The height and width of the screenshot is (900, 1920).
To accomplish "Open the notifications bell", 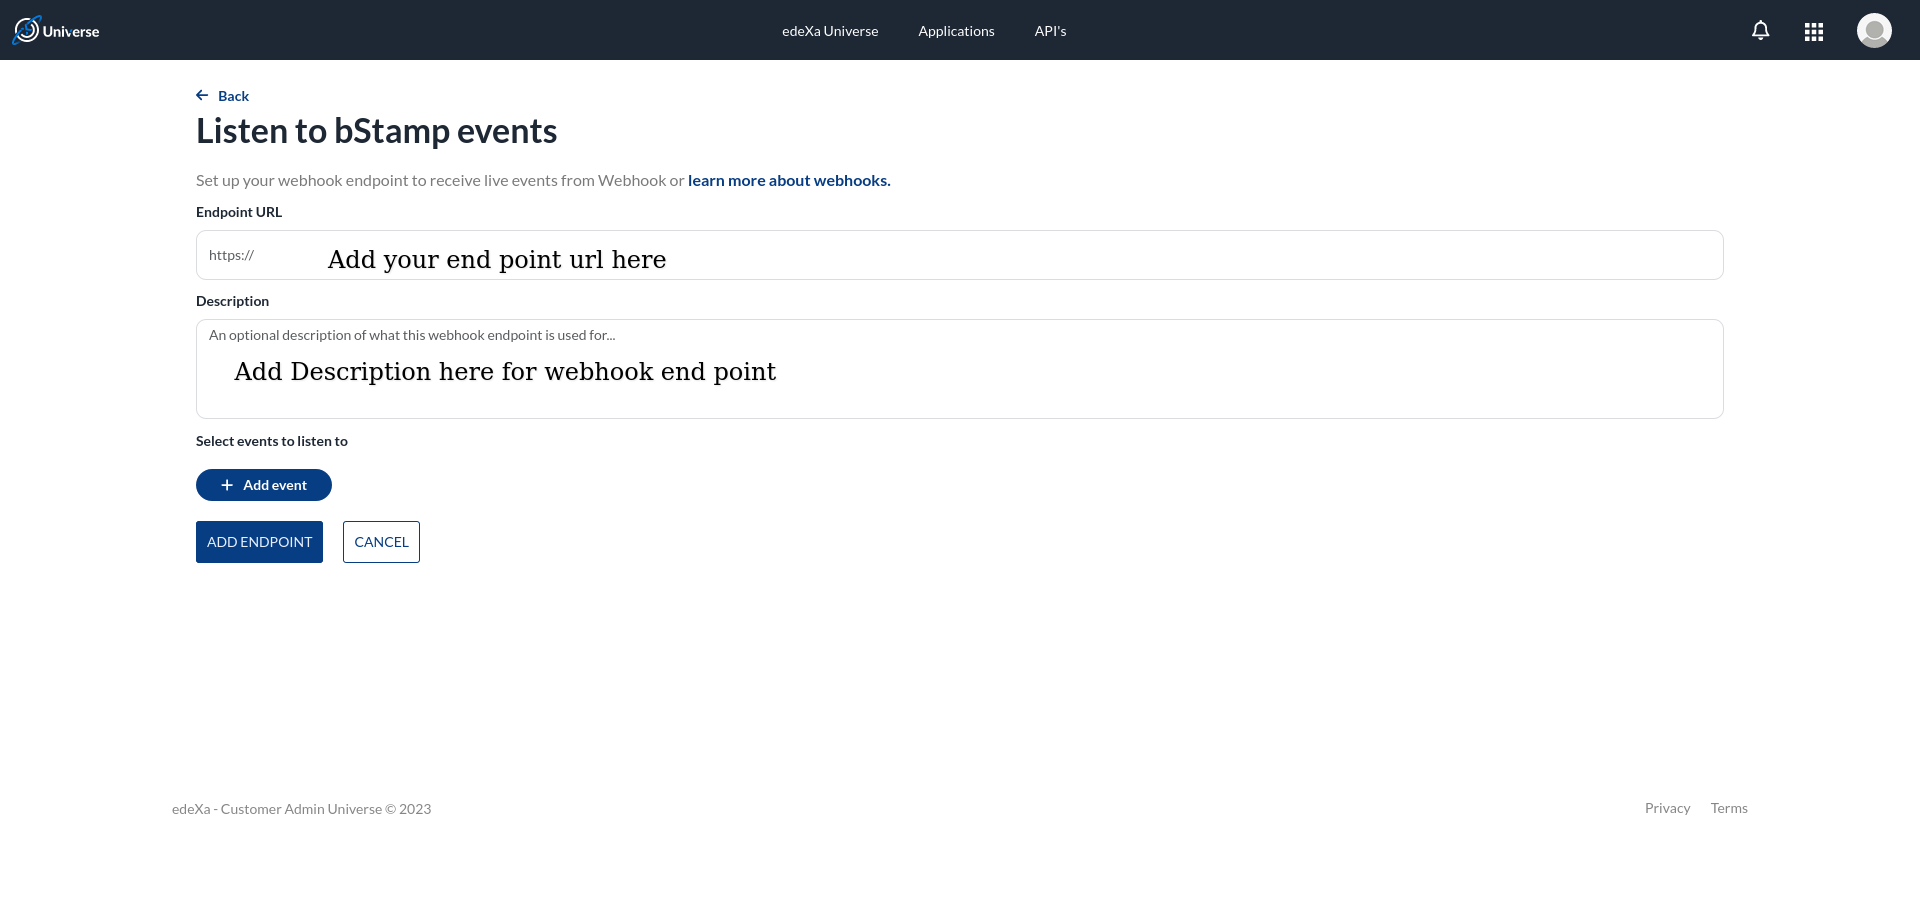I will (1760, 31).
